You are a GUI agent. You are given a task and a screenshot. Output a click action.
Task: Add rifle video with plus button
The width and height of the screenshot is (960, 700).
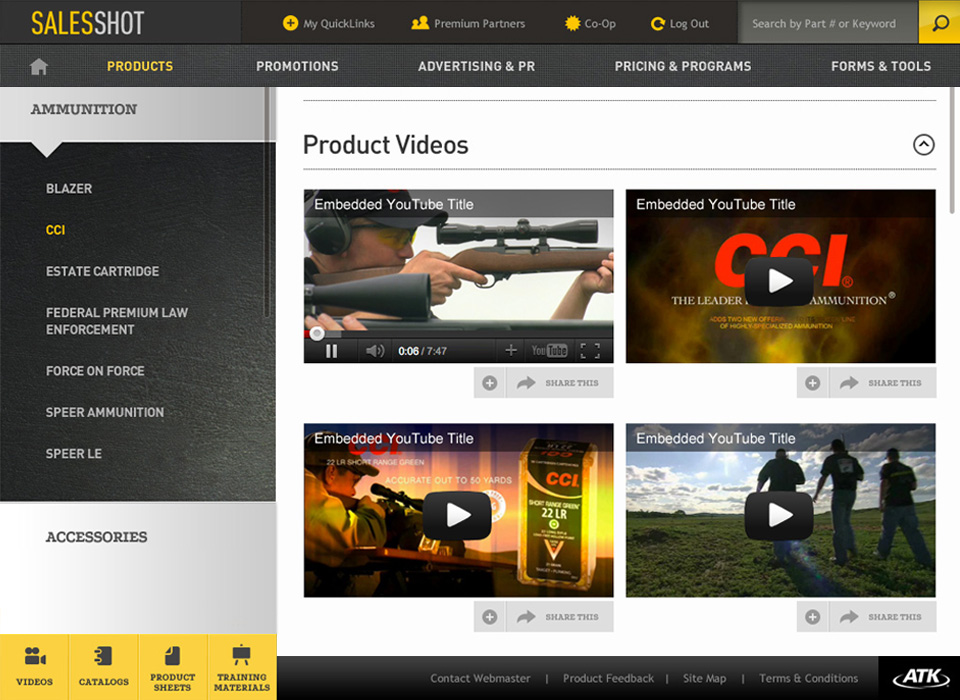[x=490, y=383]
